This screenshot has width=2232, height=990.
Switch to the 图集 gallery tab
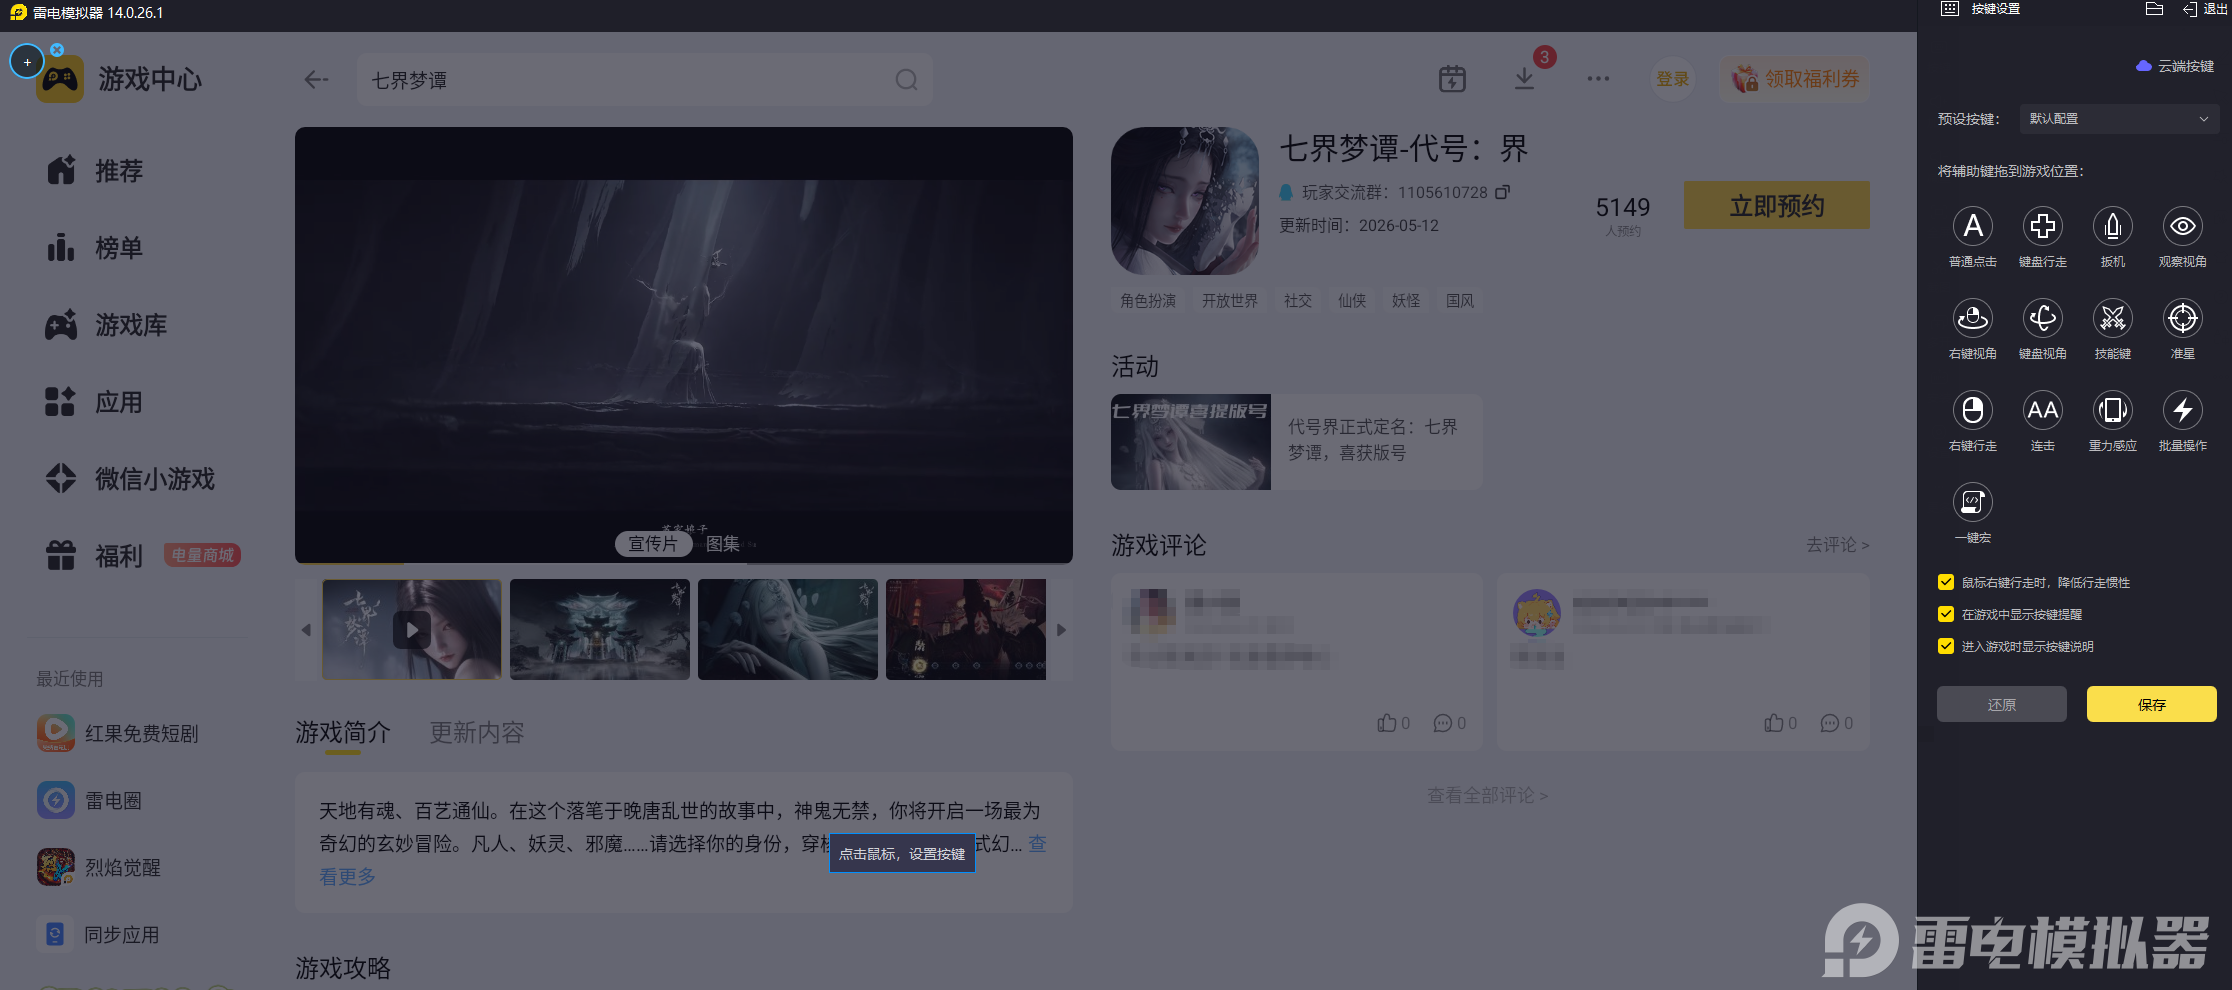tap(723, 544)
